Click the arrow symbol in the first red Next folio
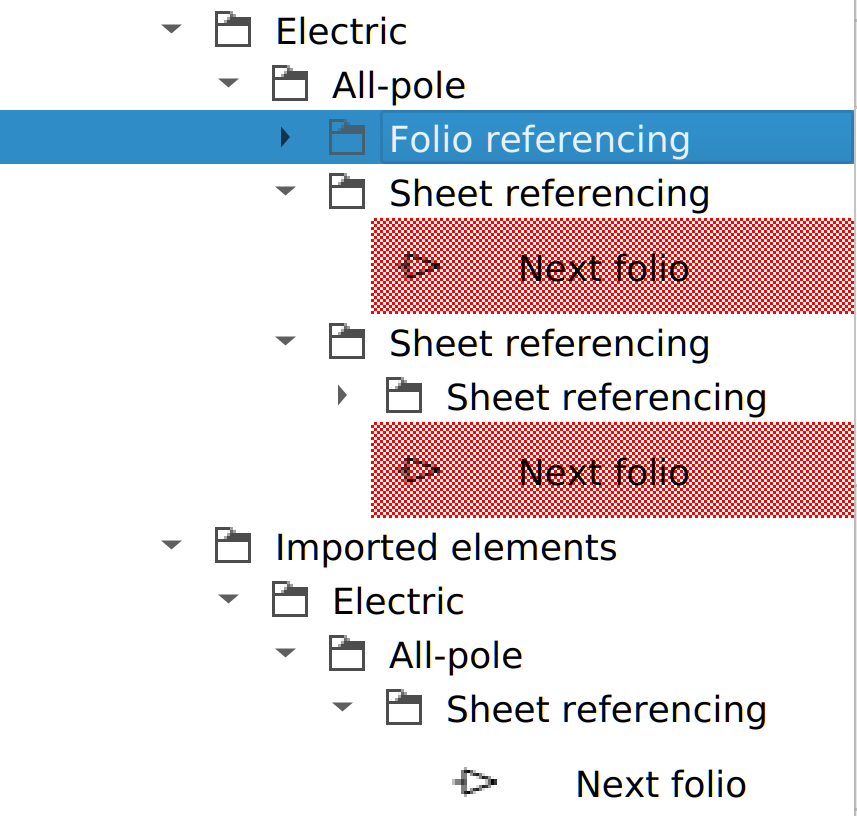Viewport: 857px width, 816px height. [419, 267]
